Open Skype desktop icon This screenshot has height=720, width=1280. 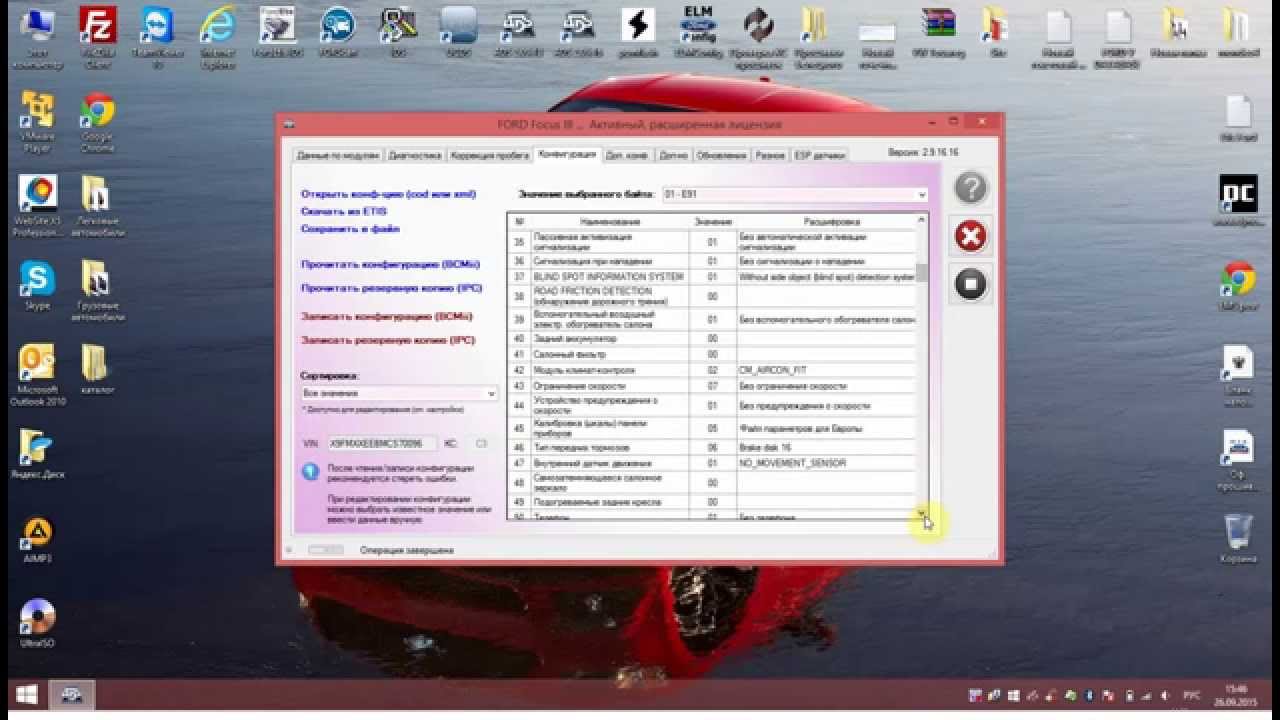click(x=38, y=286)
